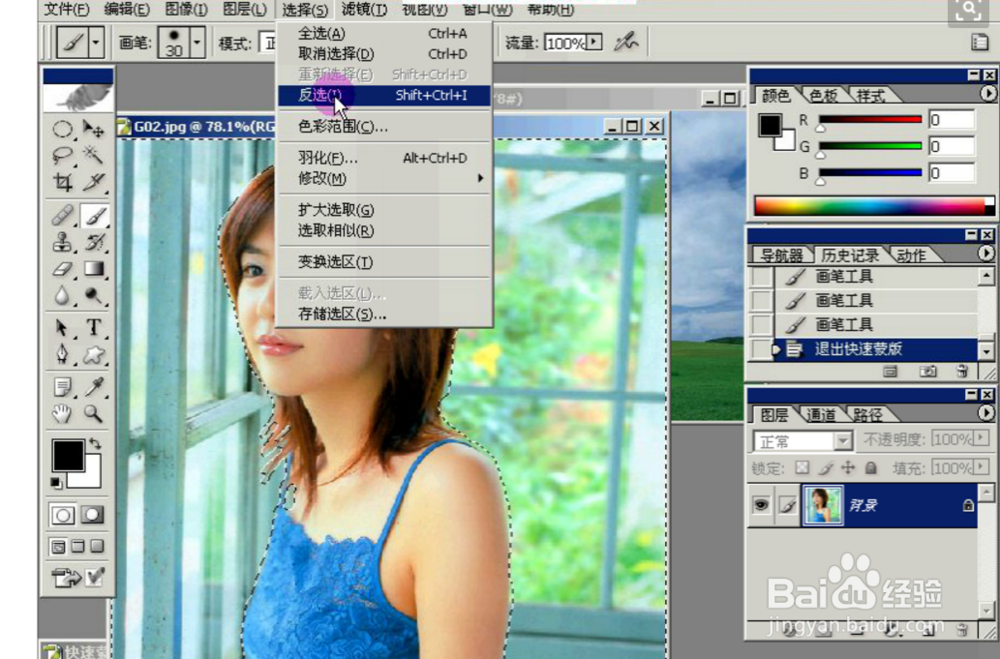Image resolution: width=1000 pixels, height=659 pixels.
Task: Click the R red slider track
Action: [x=870, y=119]
